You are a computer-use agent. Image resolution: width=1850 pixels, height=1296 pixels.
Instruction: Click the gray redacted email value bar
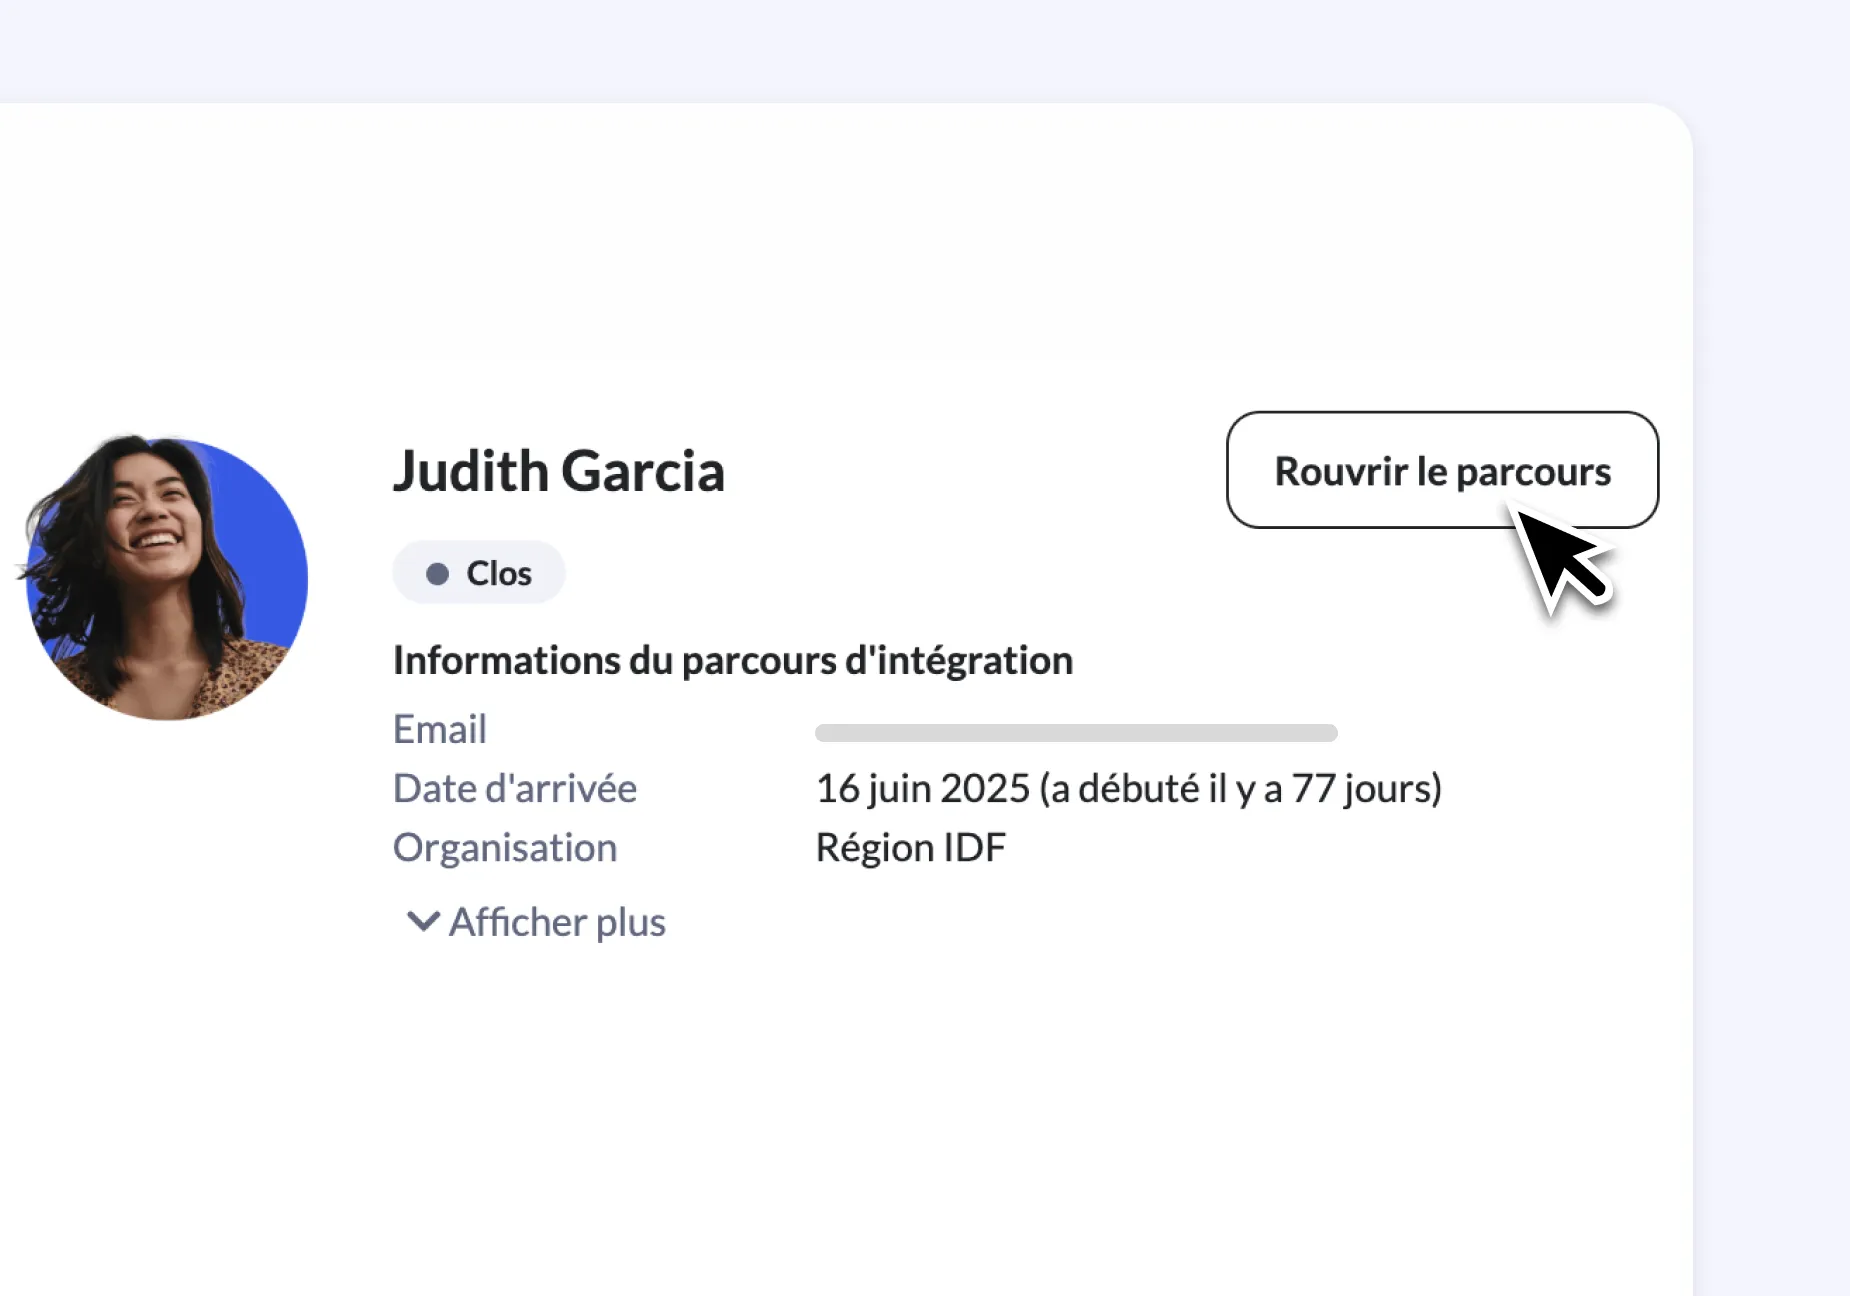pos(1076,733)
